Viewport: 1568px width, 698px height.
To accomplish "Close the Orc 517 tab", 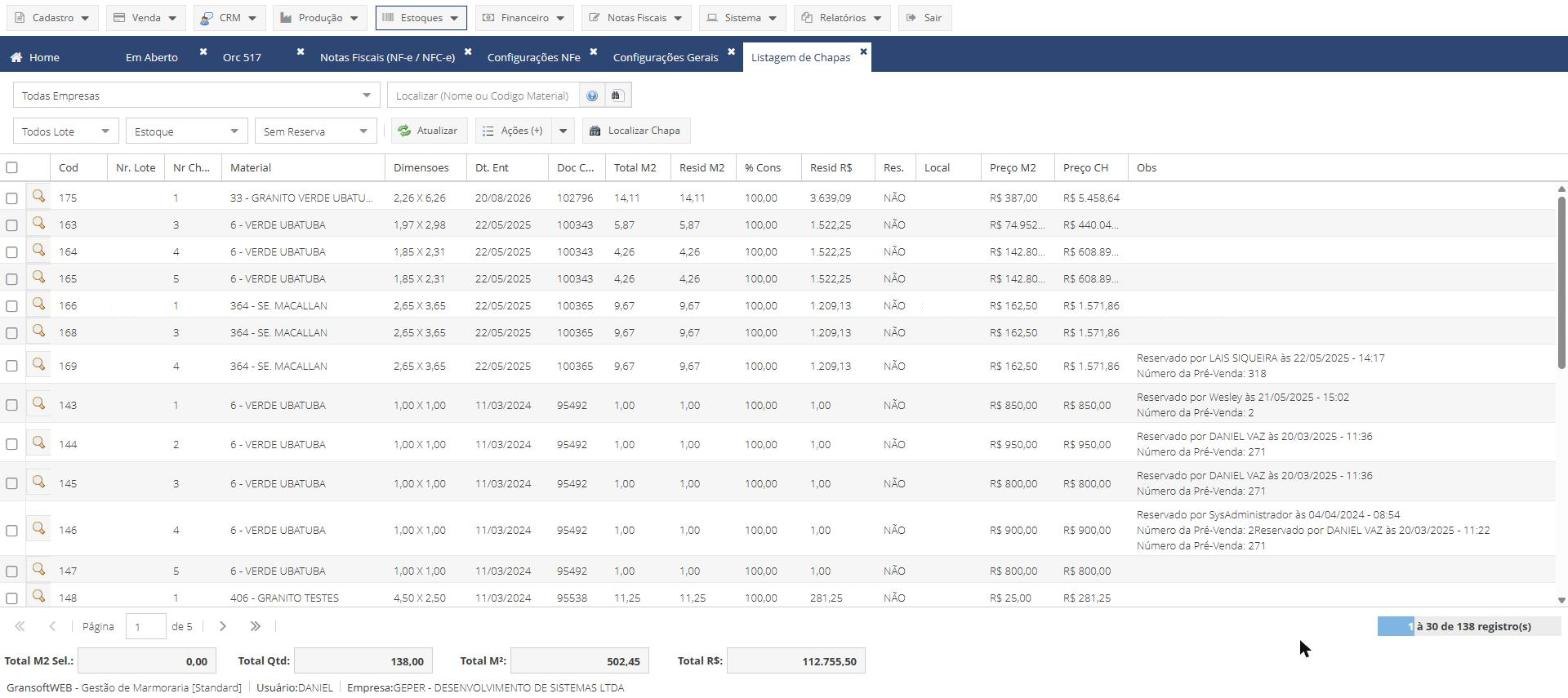I will pos(300,51).
